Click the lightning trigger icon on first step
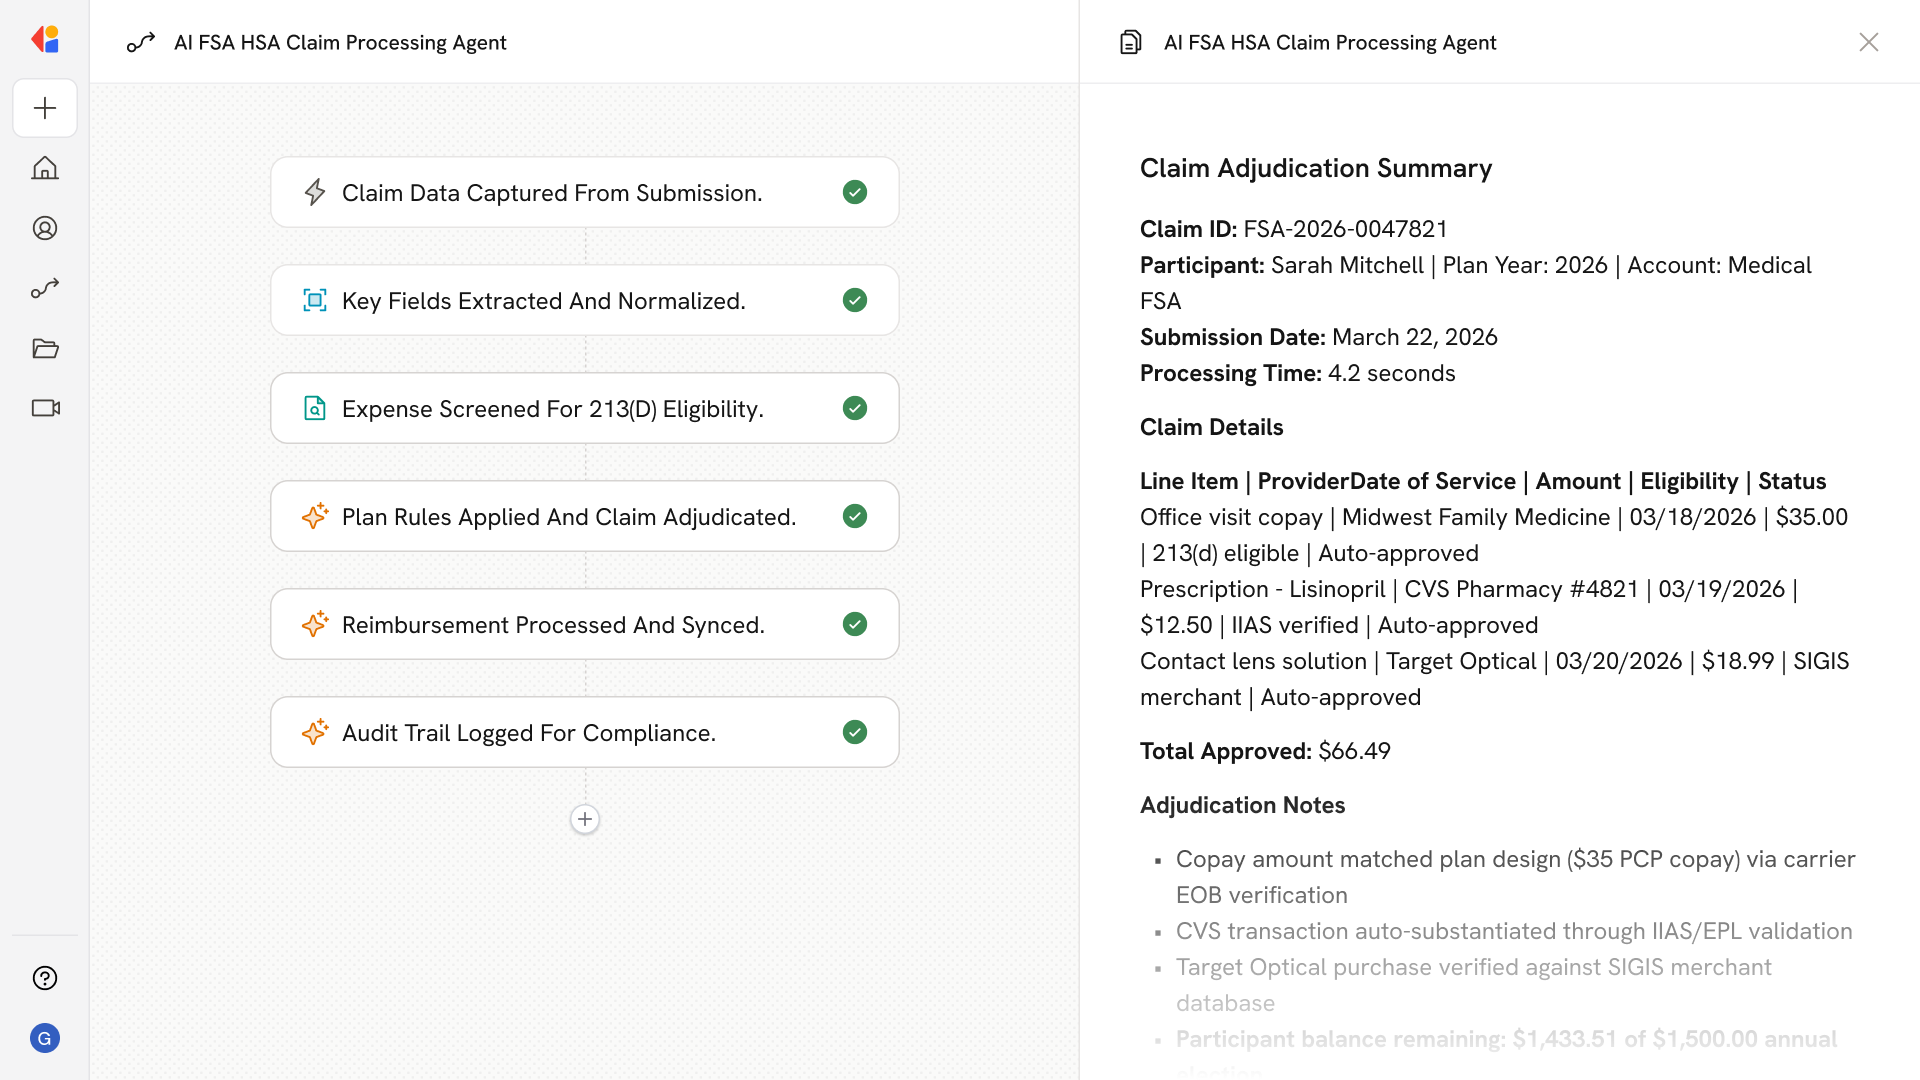The height and width of the screenshot is (1080, 1920). coord(315,192)
